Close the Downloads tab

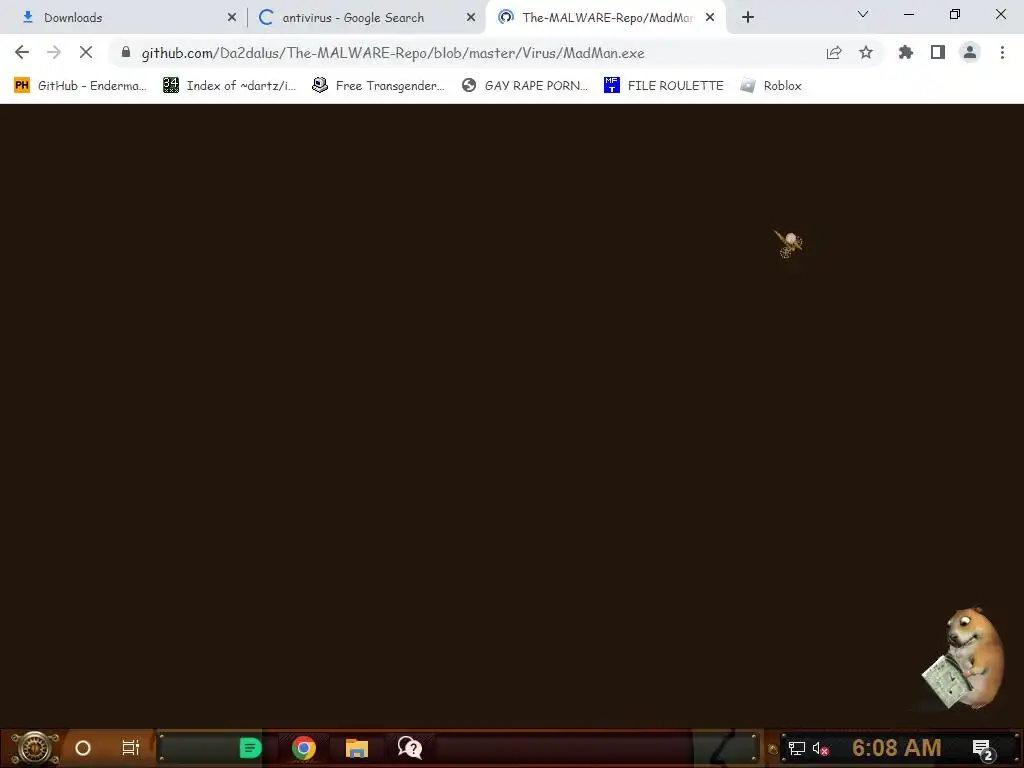(x=232, y=18)
